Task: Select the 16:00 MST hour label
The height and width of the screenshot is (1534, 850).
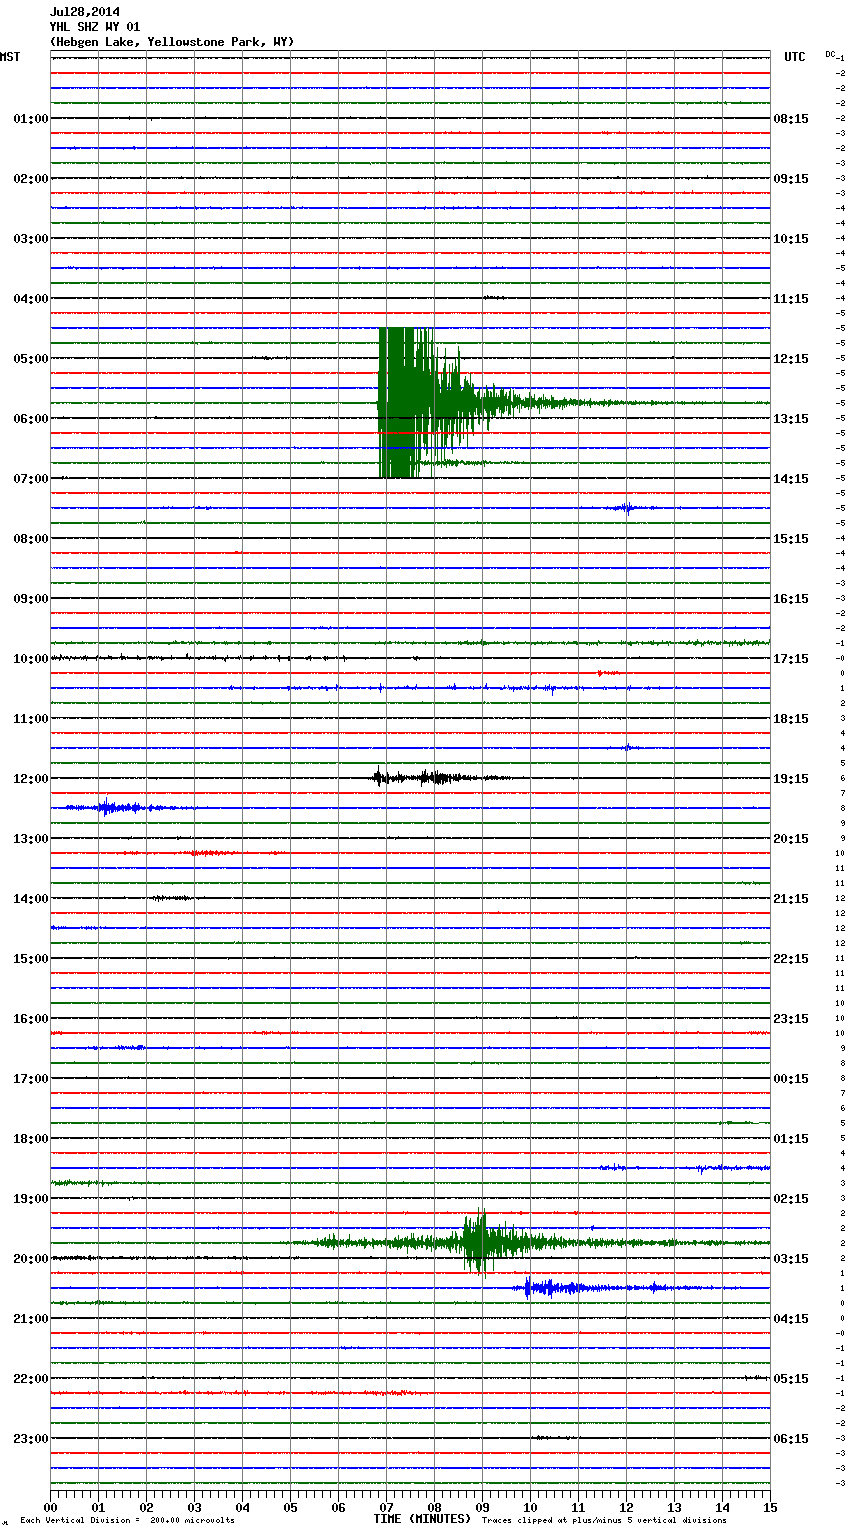Action: coord(31,1019)
